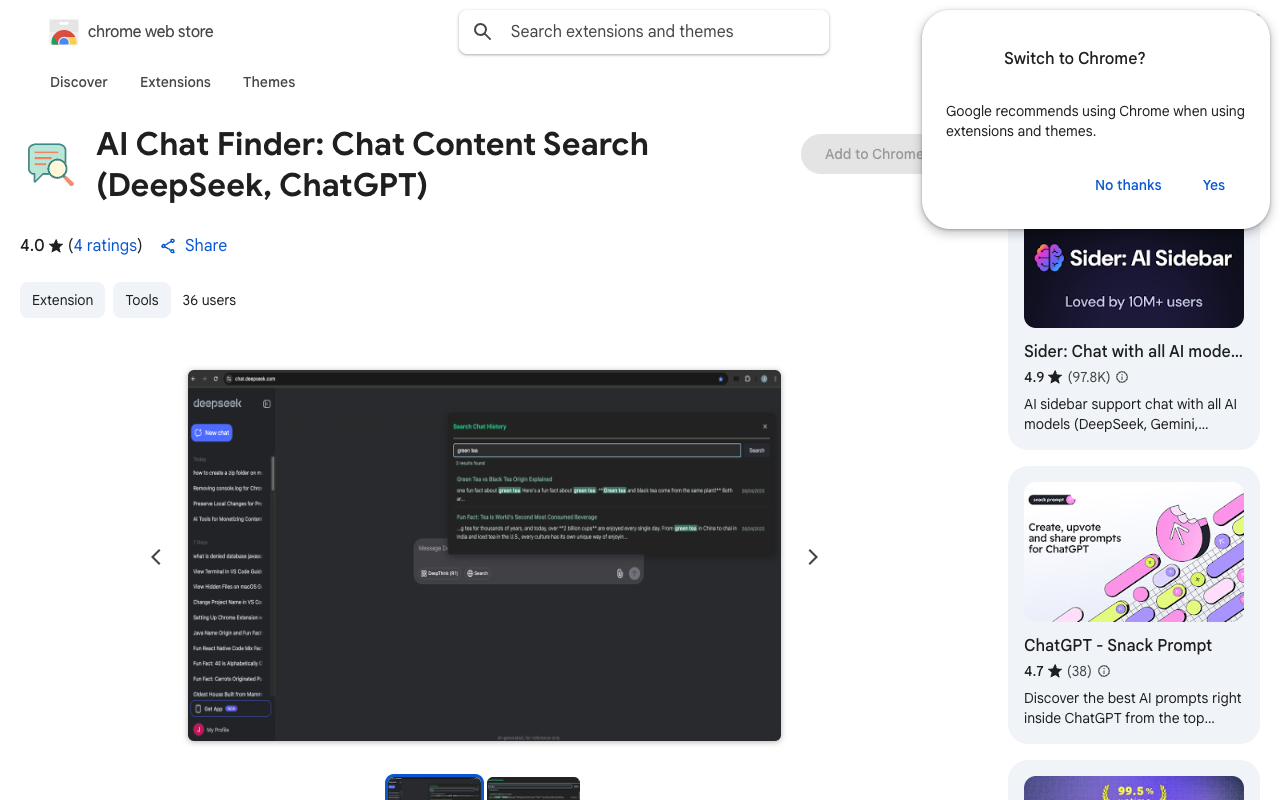Click the Snack Prompt 4.7 rating text

pyautogui.click(x=1043, y=671)
